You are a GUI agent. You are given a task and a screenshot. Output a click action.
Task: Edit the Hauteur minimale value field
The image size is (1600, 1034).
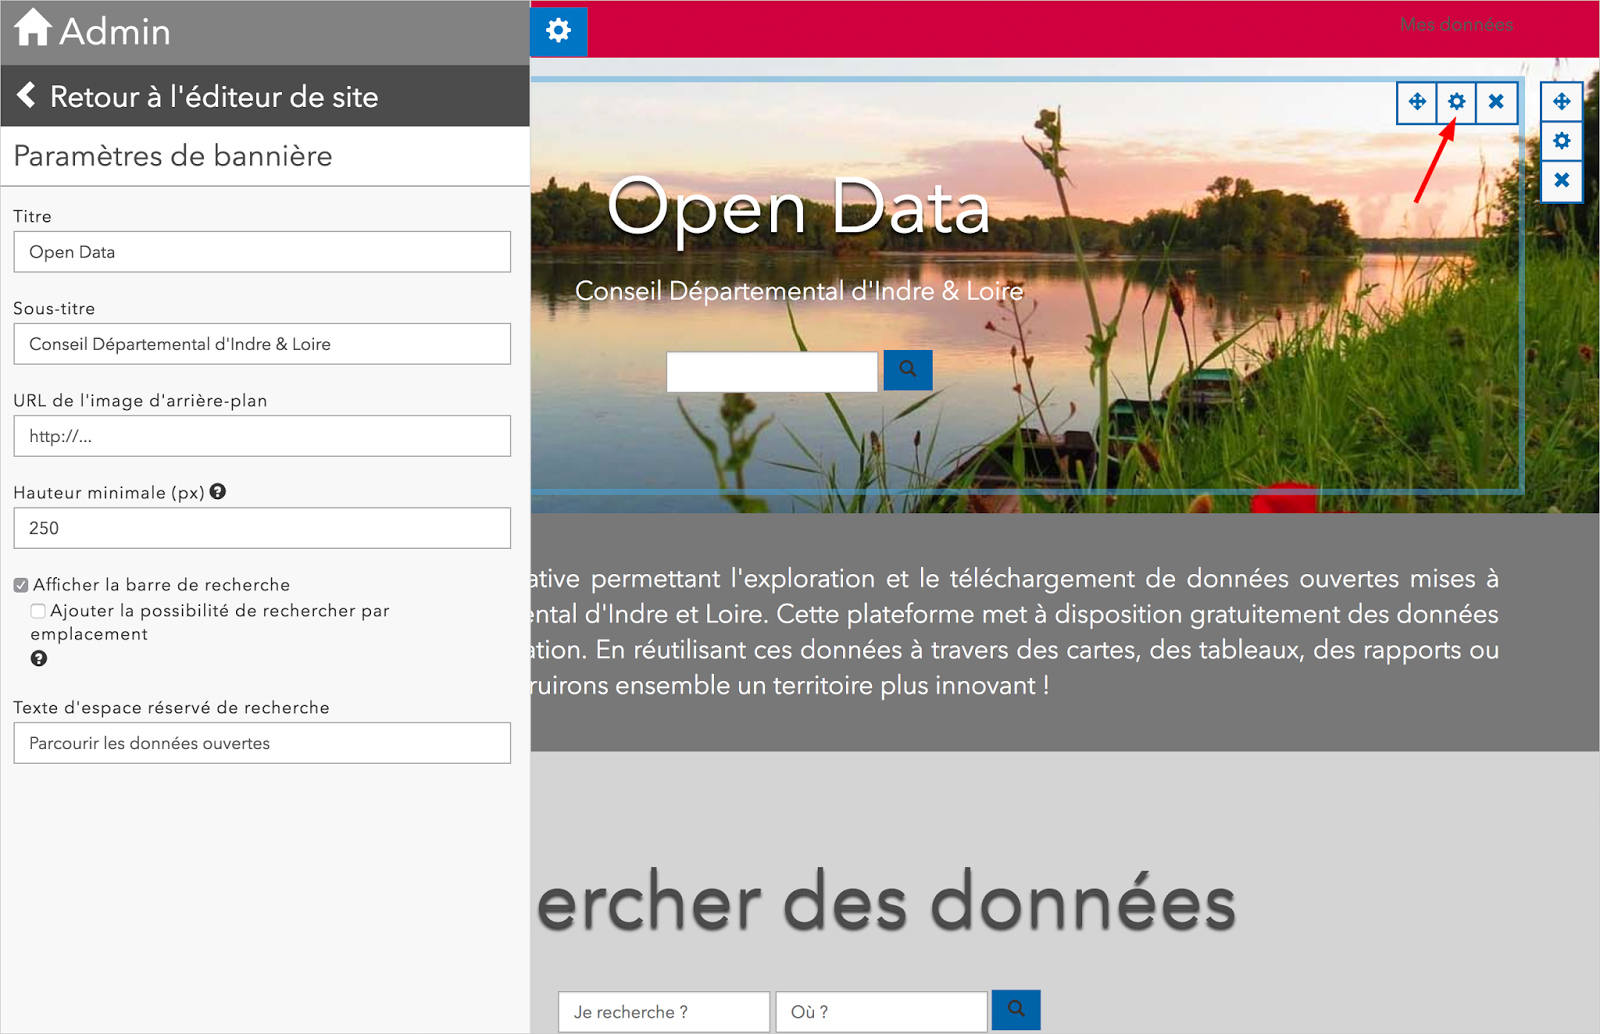click(x=262, y=528)
